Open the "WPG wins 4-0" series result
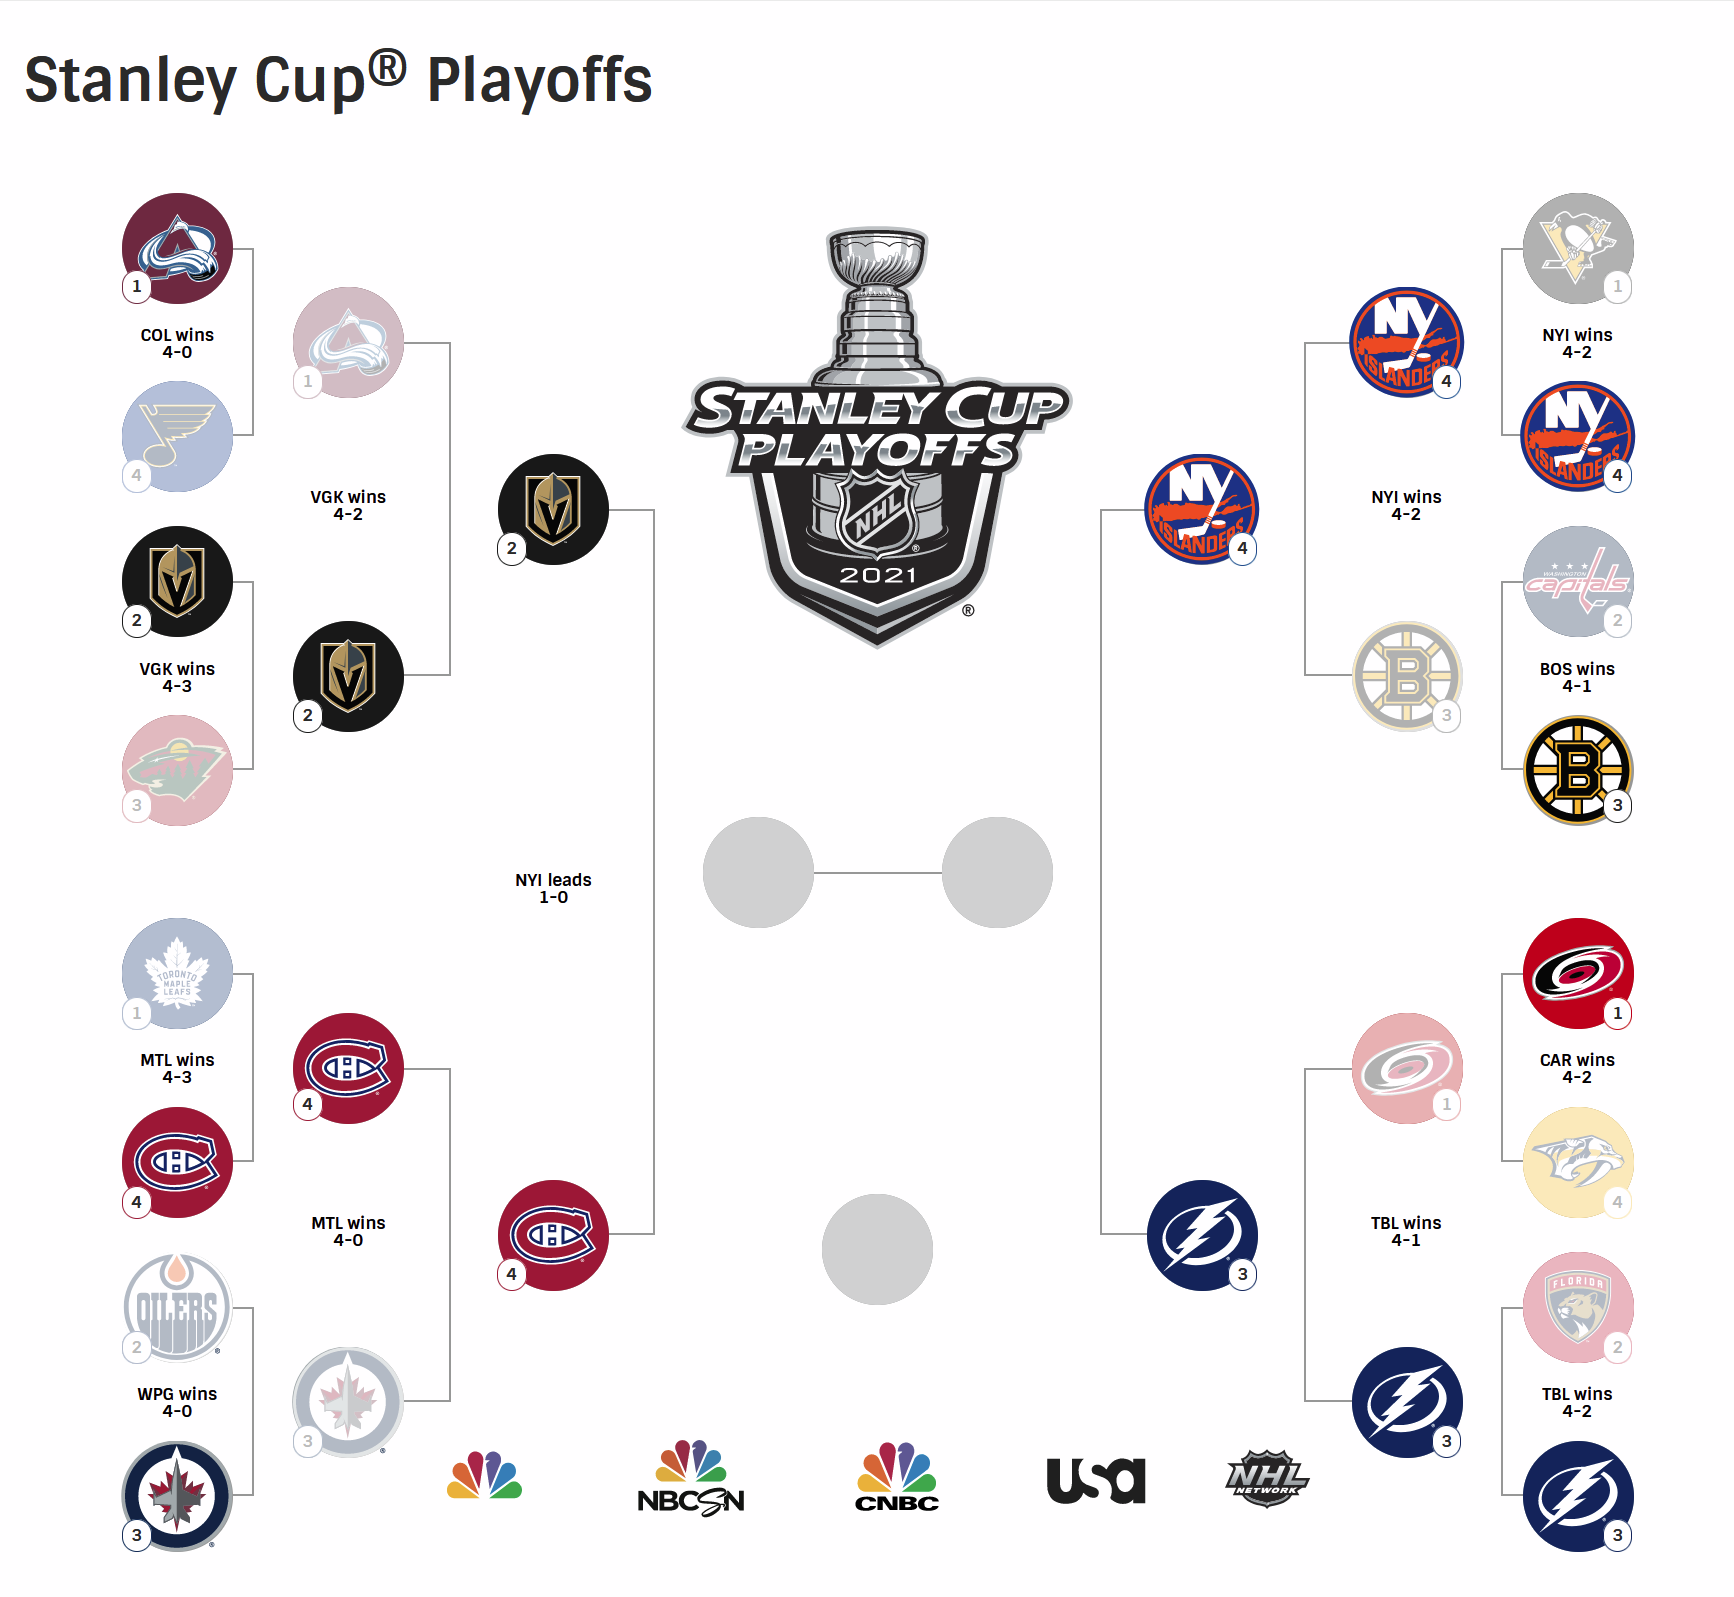 (x=177, y=1402)
